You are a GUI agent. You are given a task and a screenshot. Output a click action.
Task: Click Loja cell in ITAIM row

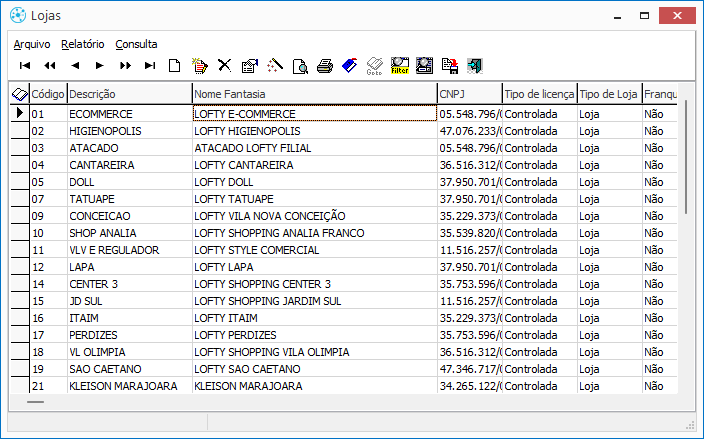coord(610,318)
